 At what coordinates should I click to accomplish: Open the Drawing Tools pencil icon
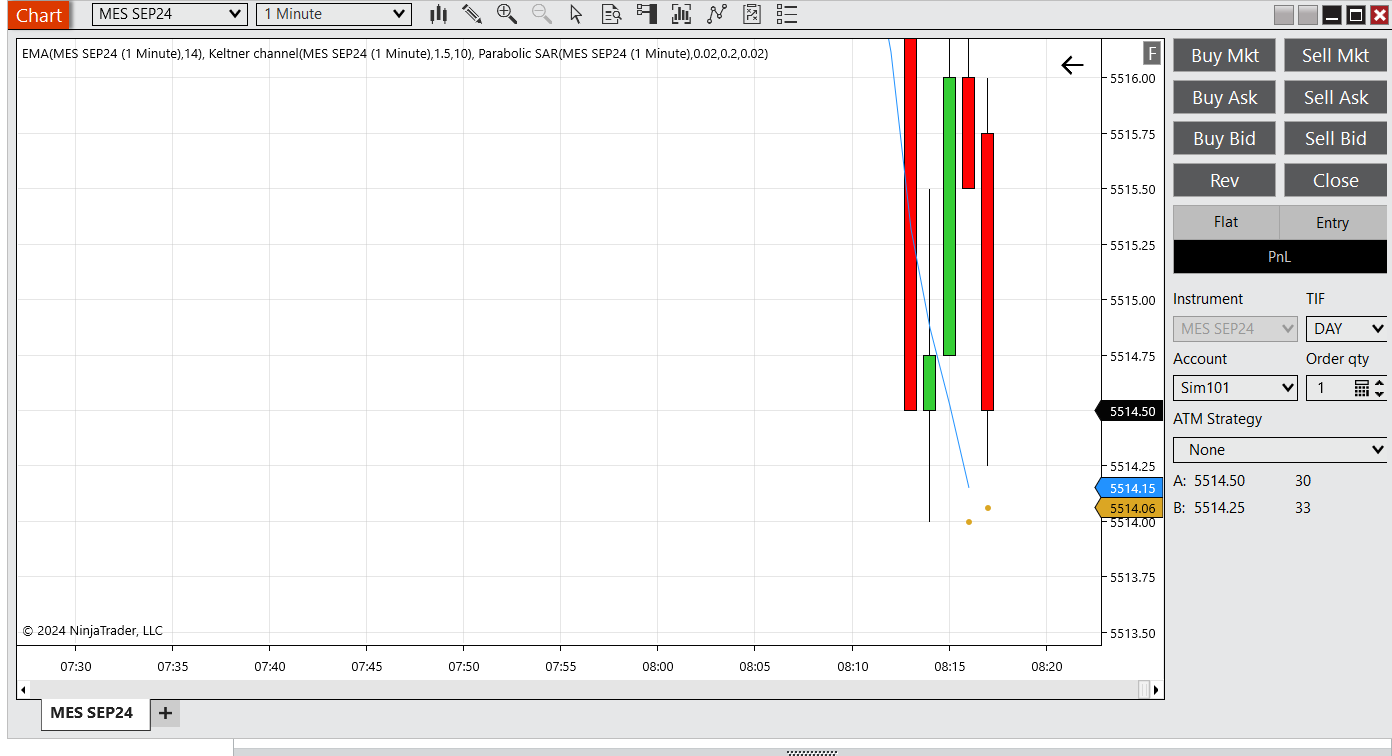472,14
